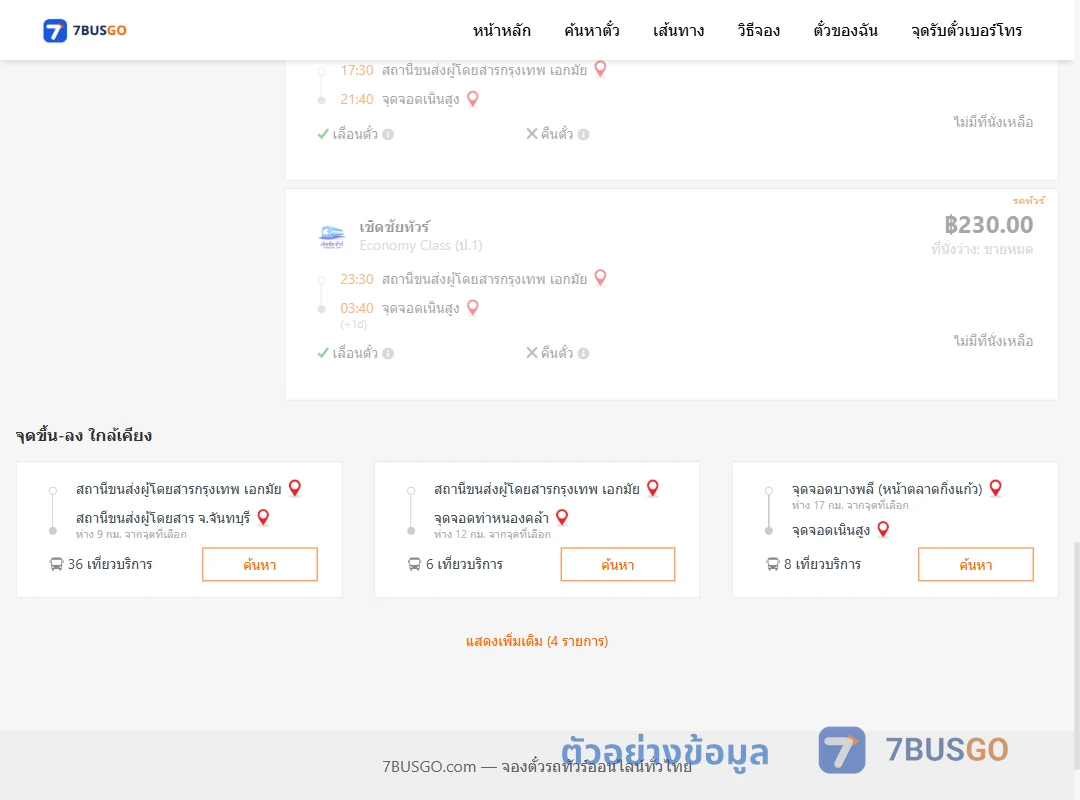Click map pin next to 21:40 จุดจอดเนินสูง

[x=472, y=99]
